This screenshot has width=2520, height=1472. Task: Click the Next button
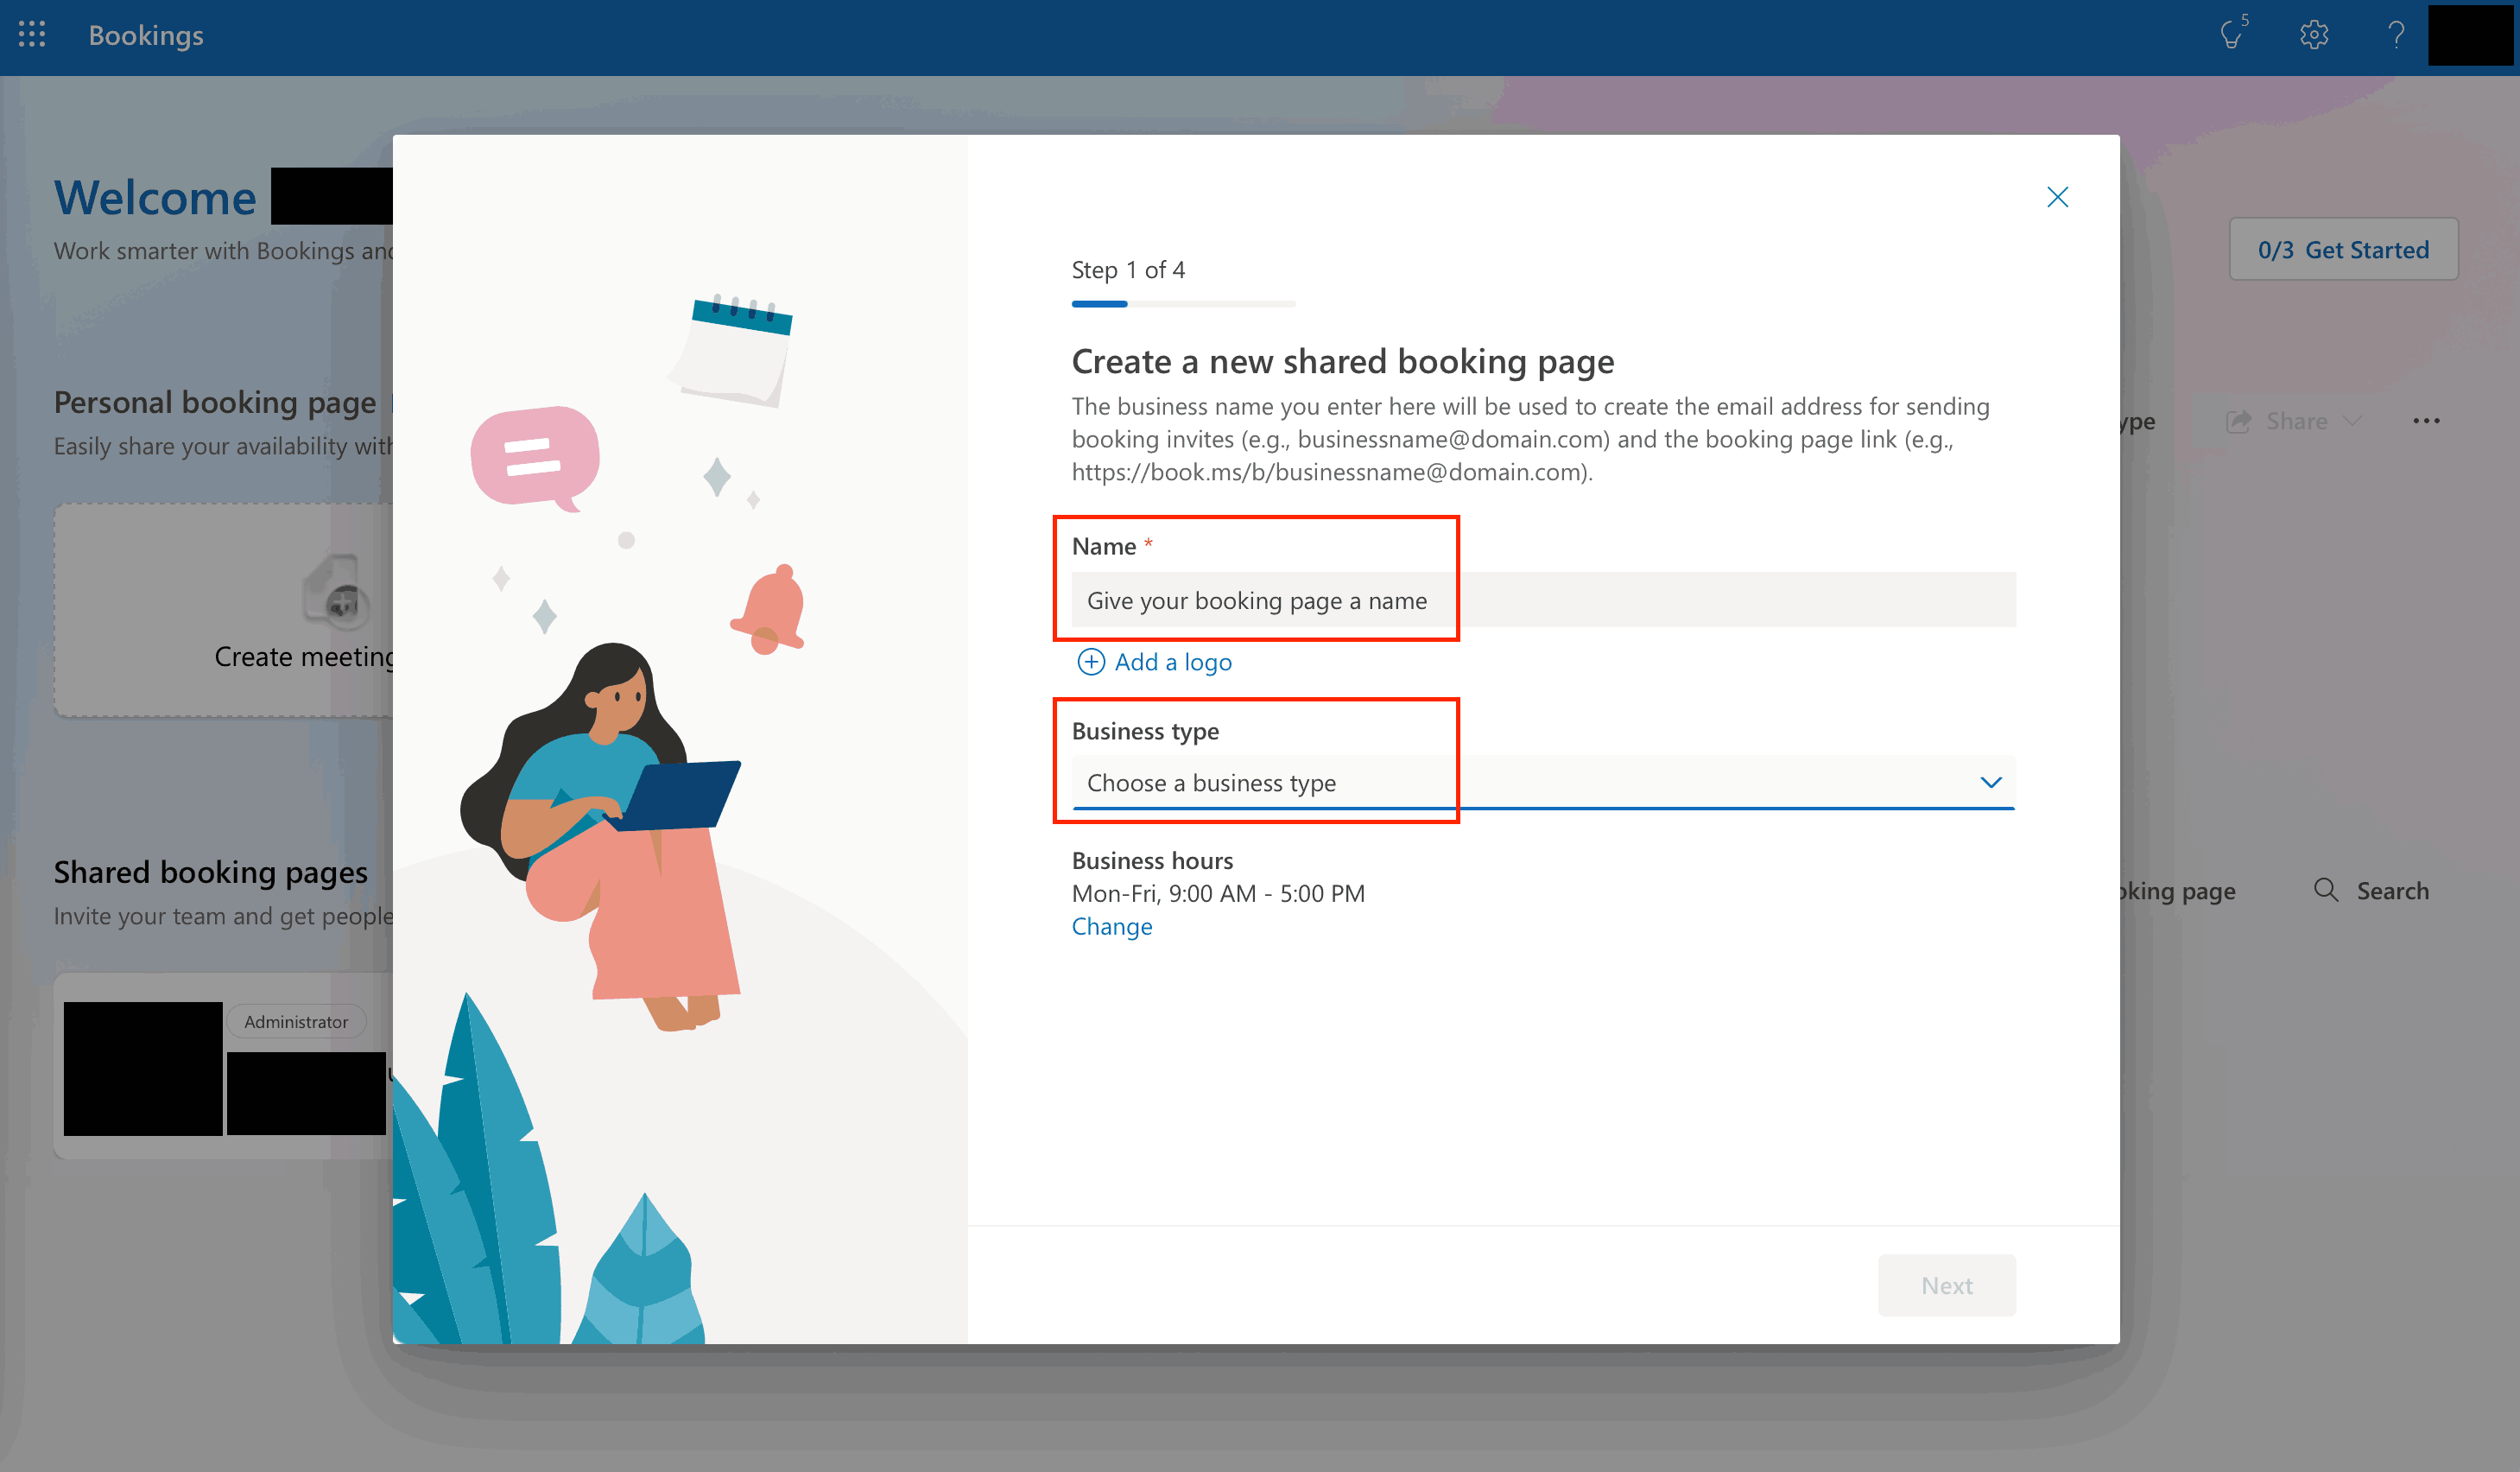[x=1946, y=1285]
